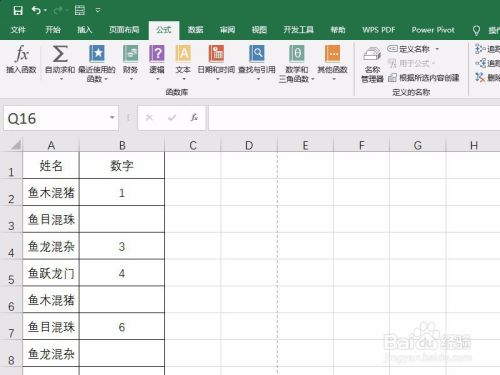Click the remove arrows icon at ribbon edge
The image size is (500, 375).
point(480,78)
